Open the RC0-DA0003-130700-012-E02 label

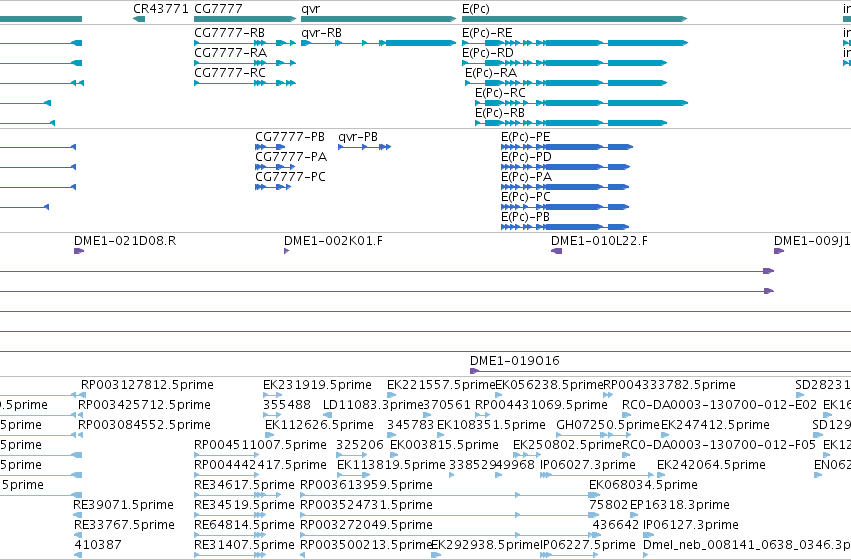(719, 405)
